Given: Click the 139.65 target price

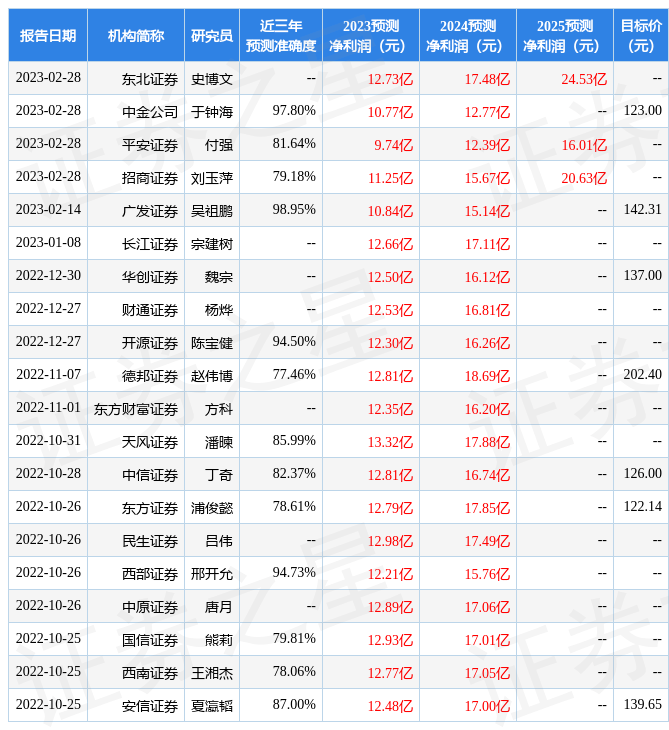Looking at the screenshot, I should (x=642, y=704).
